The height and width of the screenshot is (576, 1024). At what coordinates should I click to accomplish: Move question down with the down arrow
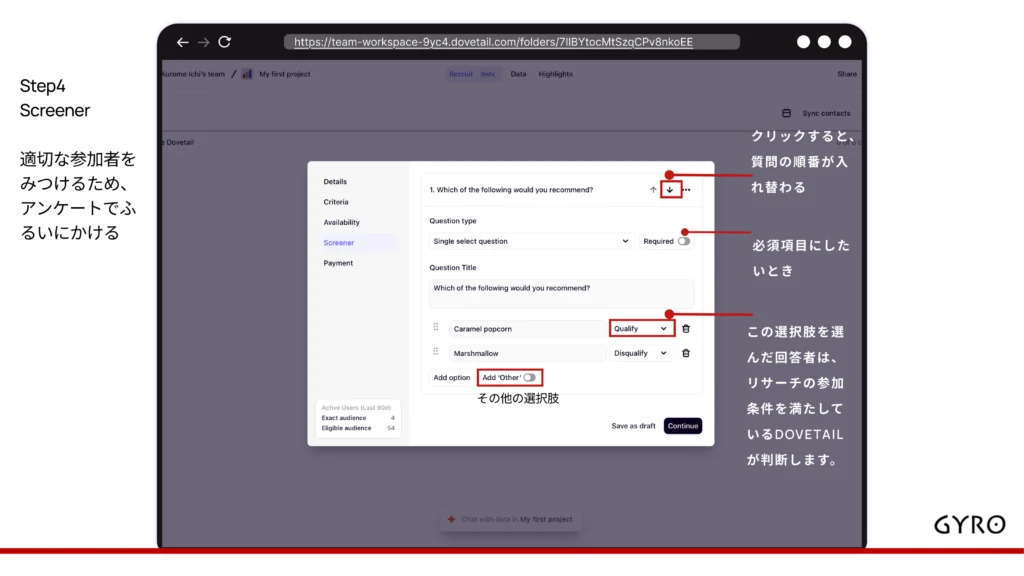click(670, 190)
